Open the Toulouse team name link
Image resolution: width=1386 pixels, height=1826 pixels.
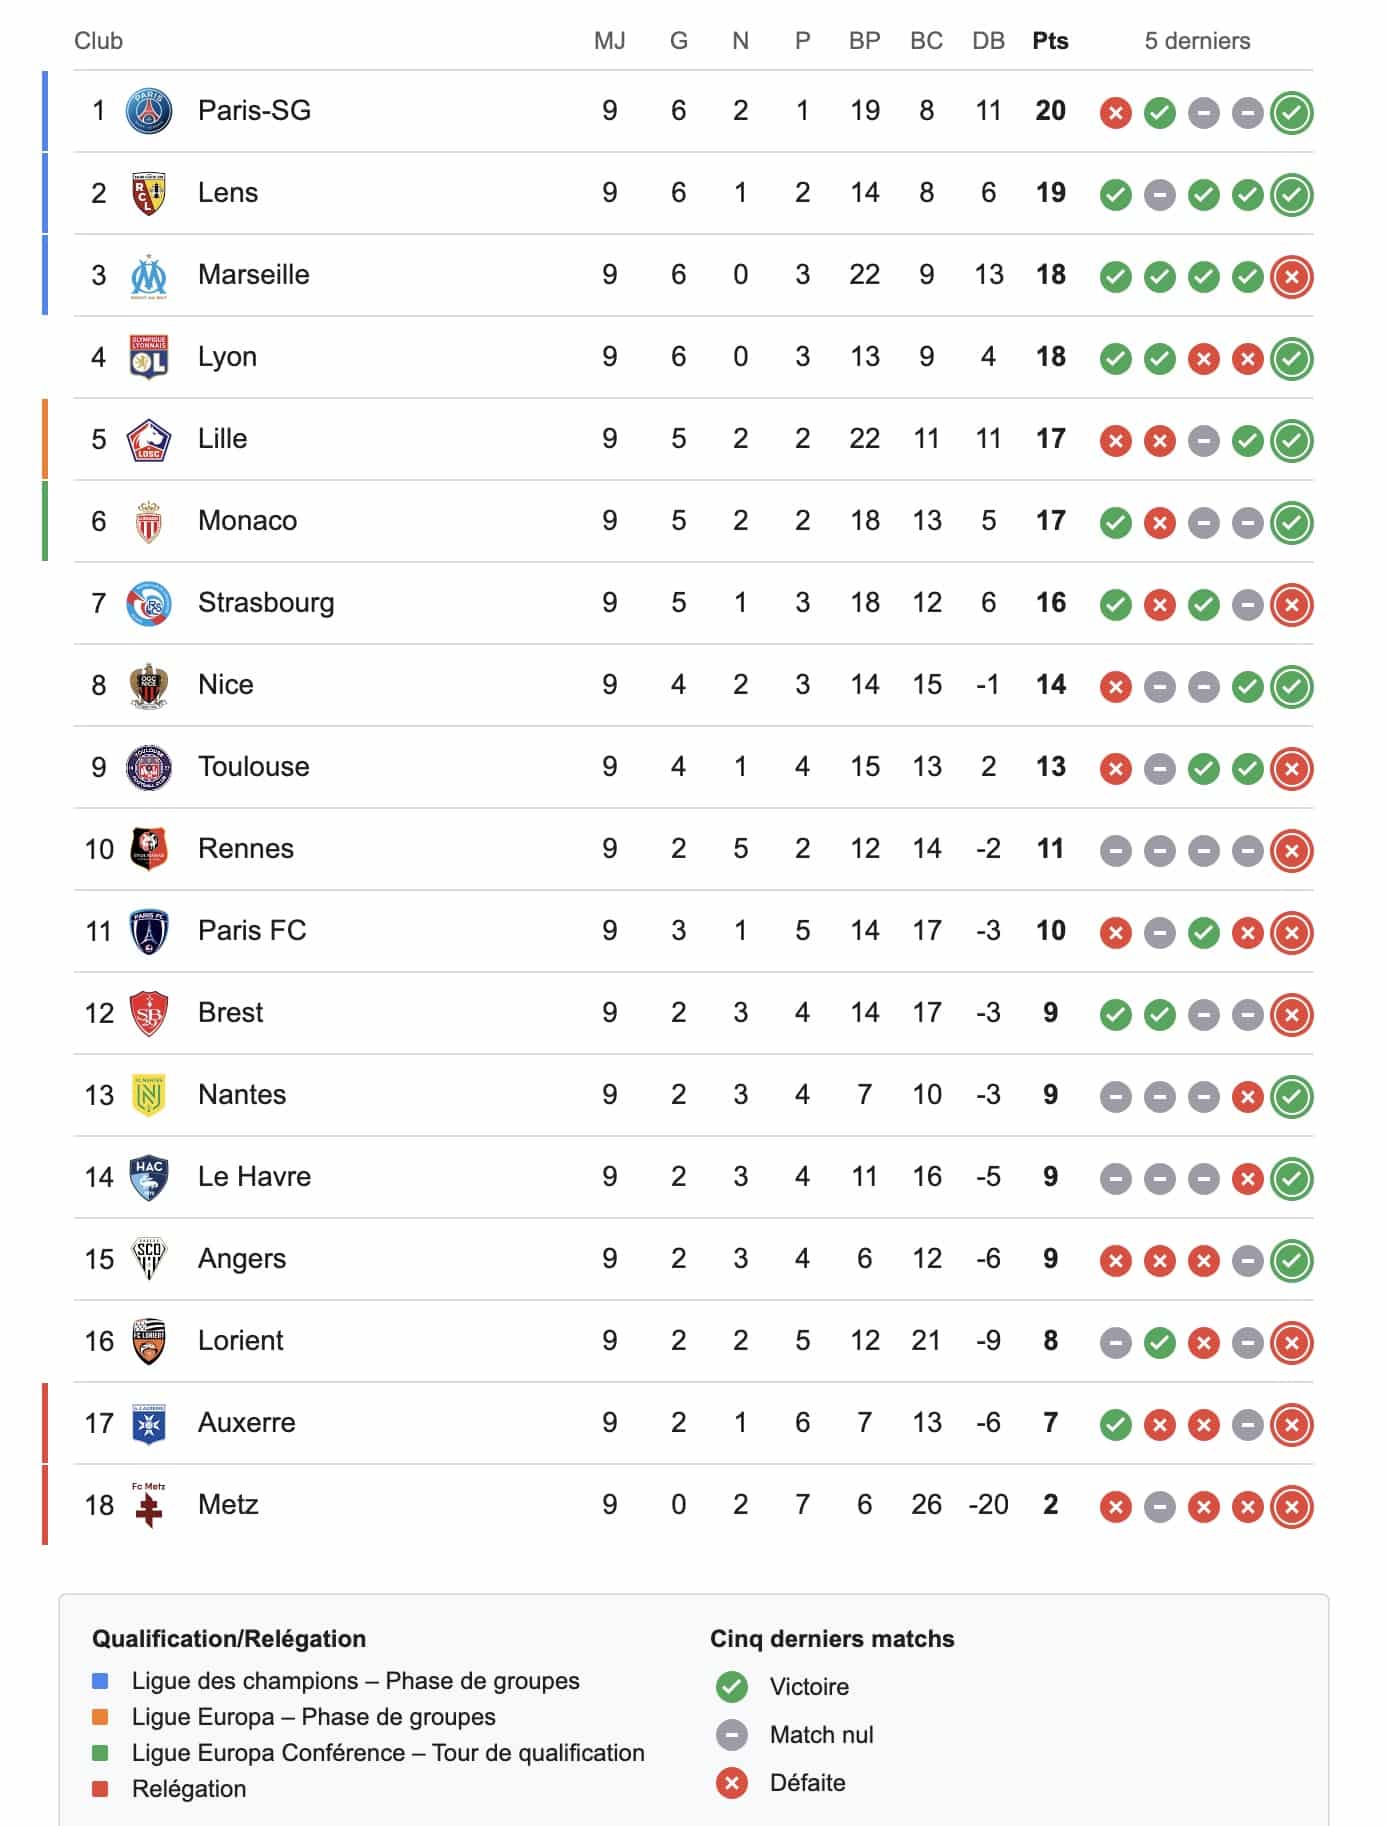[x=253, y=767]
